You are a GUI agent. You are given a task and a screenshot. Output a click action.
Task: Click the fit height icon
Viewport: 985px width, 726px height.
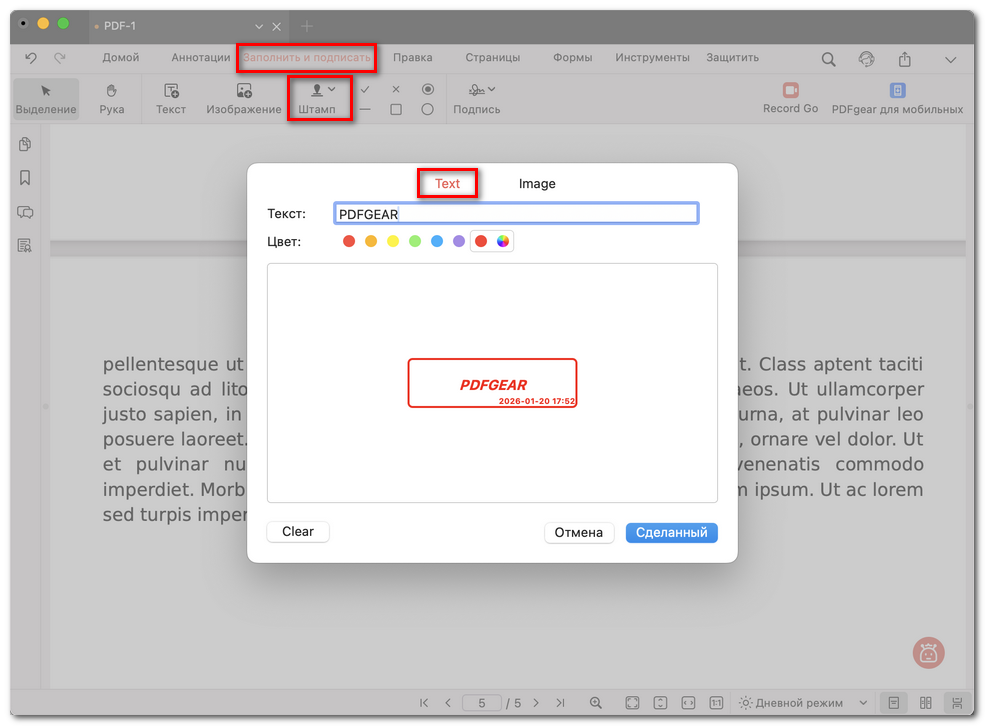point(660,703)
